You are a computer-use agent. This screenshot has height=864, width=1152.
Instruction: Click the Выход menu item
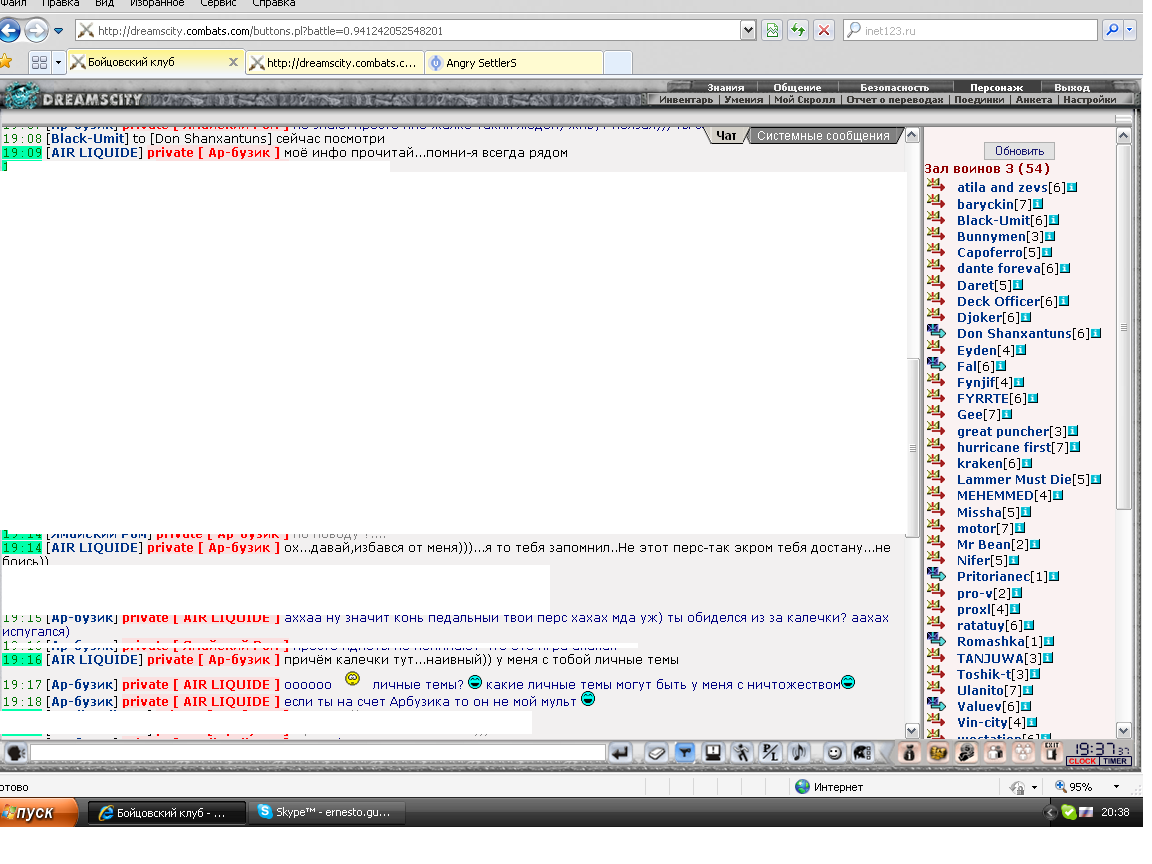click(1072, 87)
